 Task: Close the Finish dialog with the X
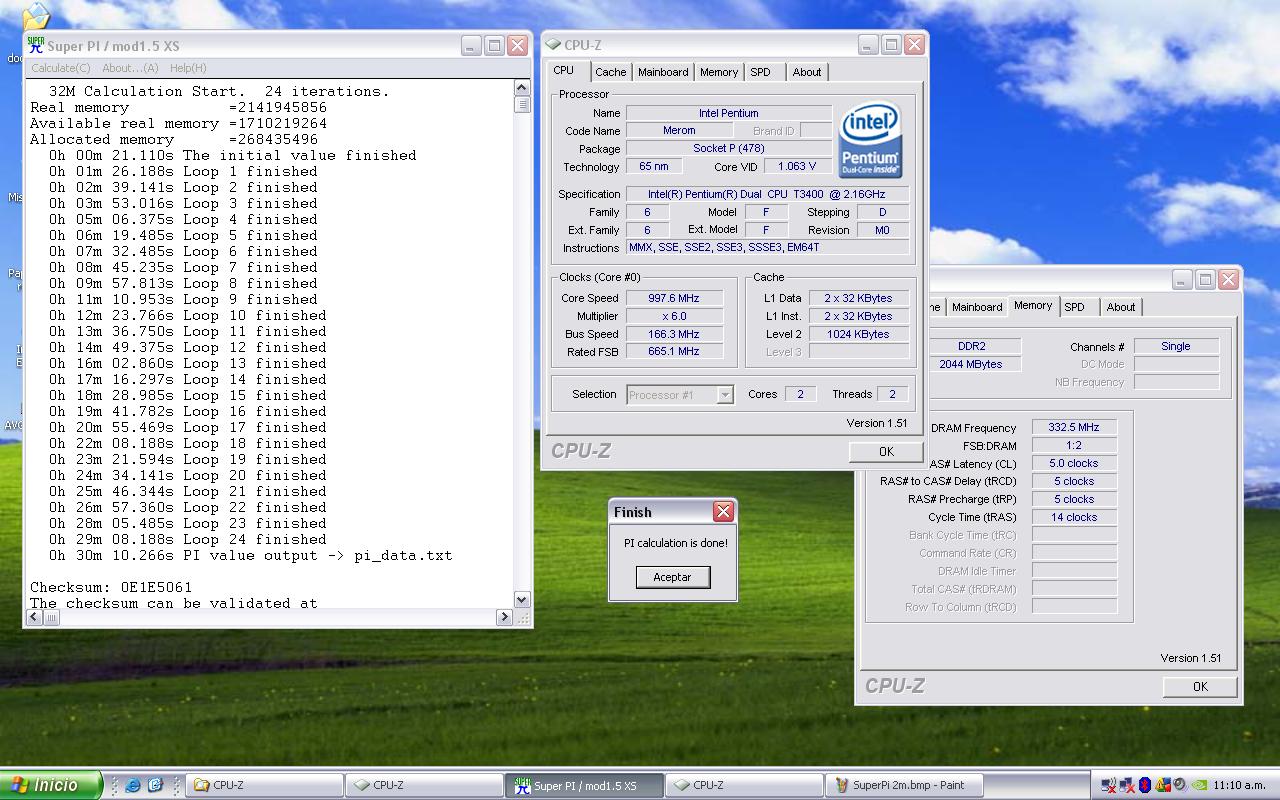(723, 512)
